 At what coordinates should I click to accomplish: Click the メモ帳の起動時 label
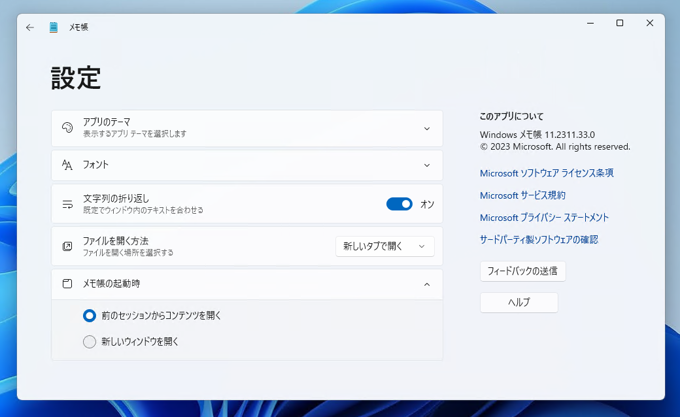click(x=111, y=284)
